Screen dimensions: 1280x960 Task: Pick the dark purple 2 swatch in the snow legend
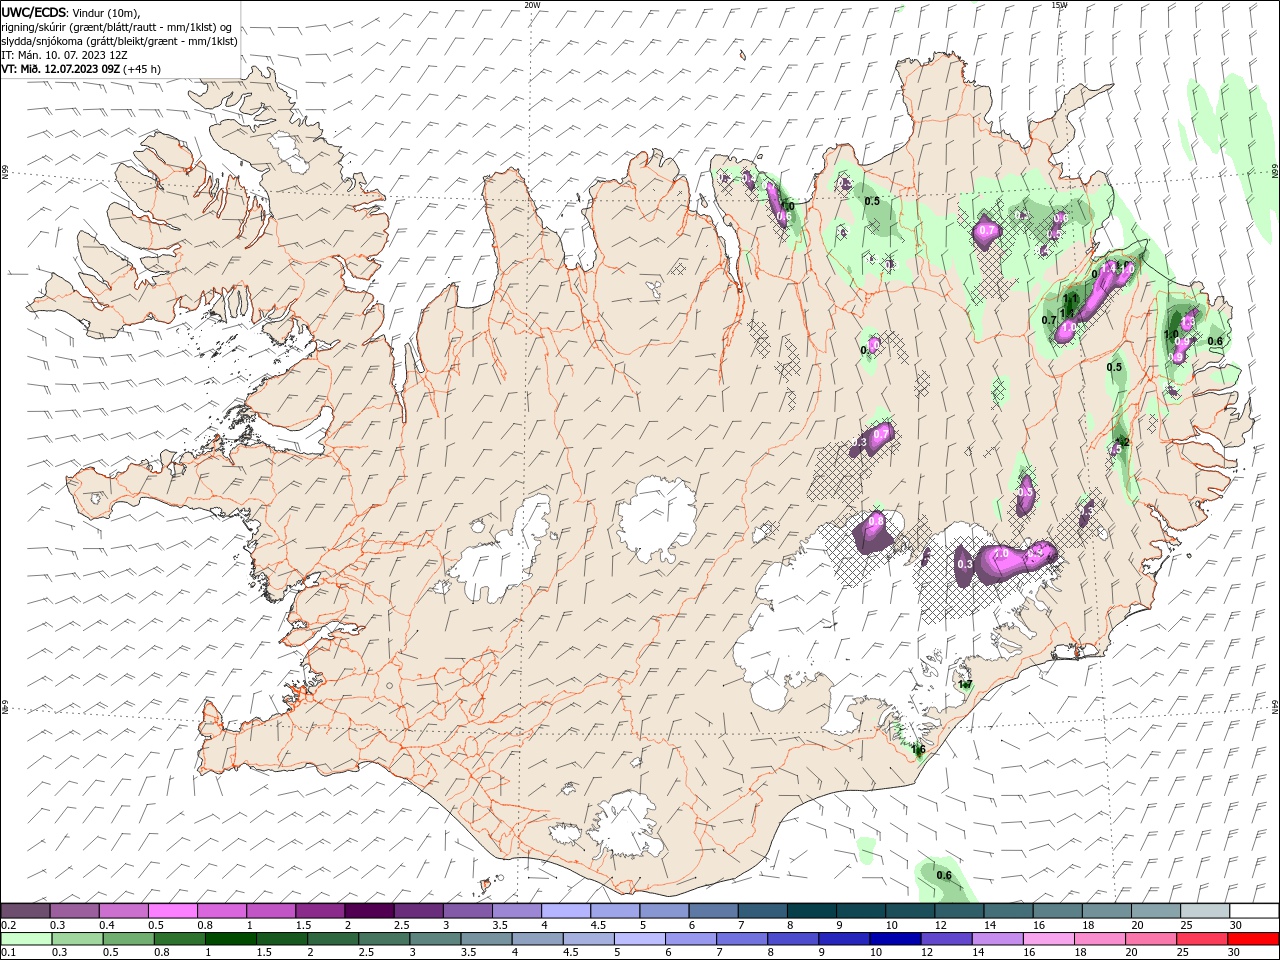(368, 911)
